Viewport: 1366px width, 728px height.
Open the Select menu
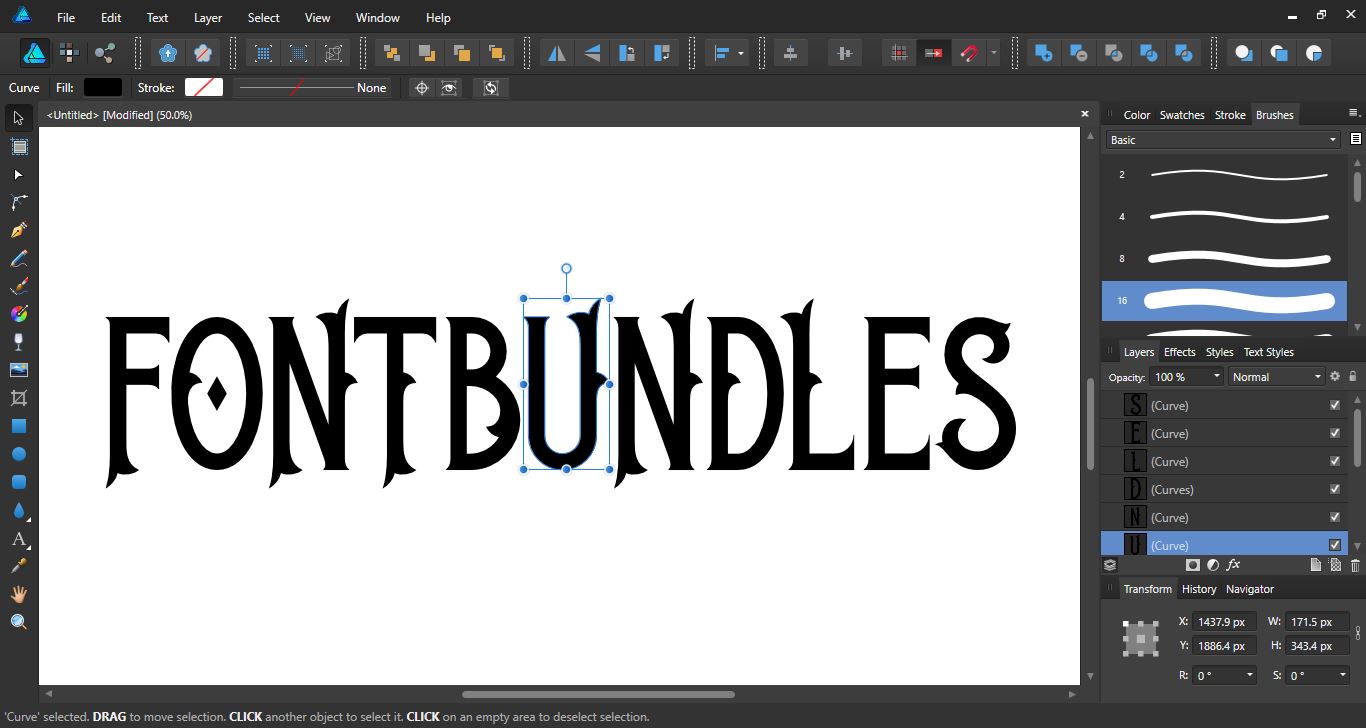pos(264,17)
